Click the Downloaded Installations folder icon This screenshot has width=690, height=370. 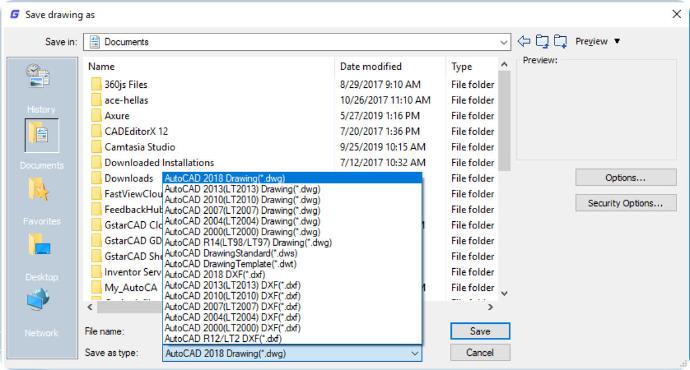[x=96, y=162]
